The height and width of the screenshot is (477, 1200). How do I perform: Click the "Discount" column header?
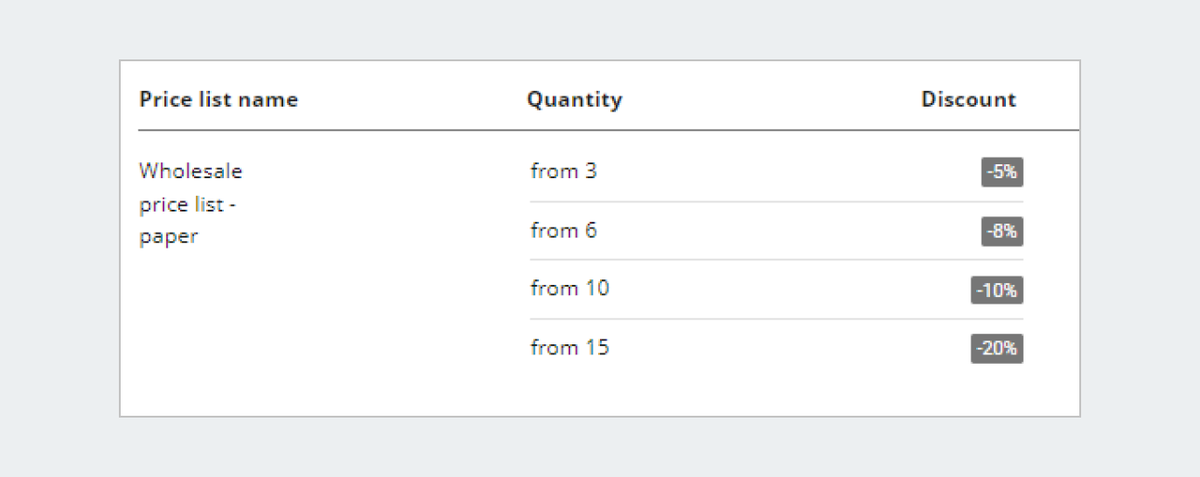pyautogui.click(x=968, y=99)
